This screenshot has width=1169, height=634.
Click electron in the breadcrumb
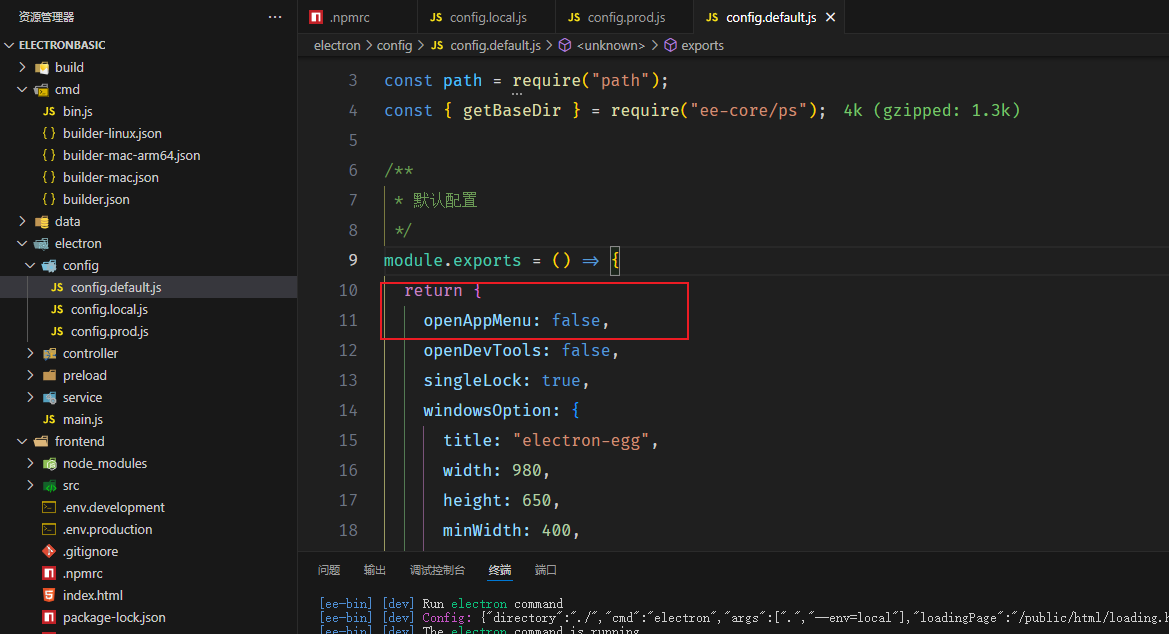tap(337, 45)
